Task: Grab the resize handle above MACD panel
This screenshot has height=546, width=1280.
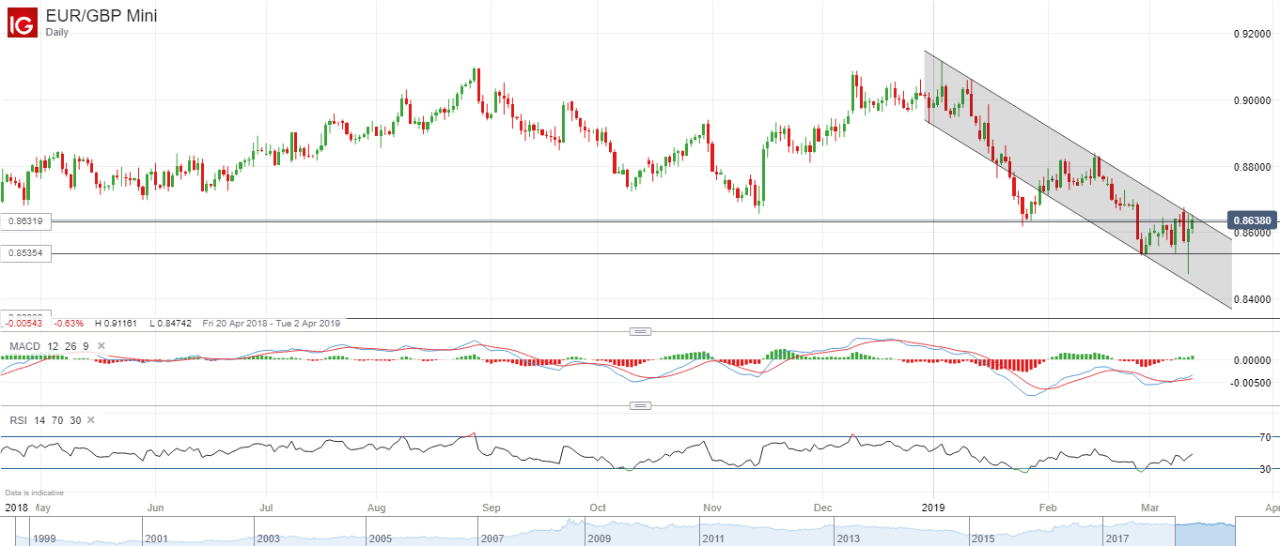Action: click(640, 331)
